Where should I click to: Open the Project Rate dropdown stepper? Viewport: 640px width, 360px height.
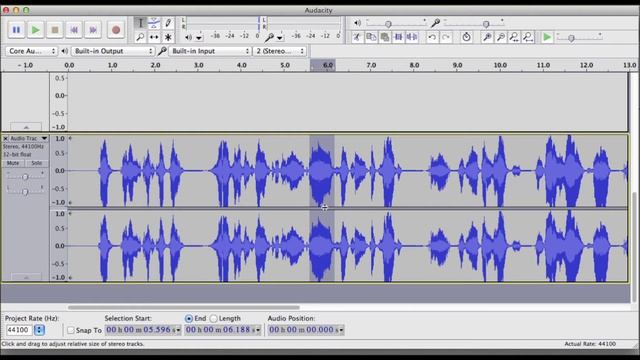39,330
